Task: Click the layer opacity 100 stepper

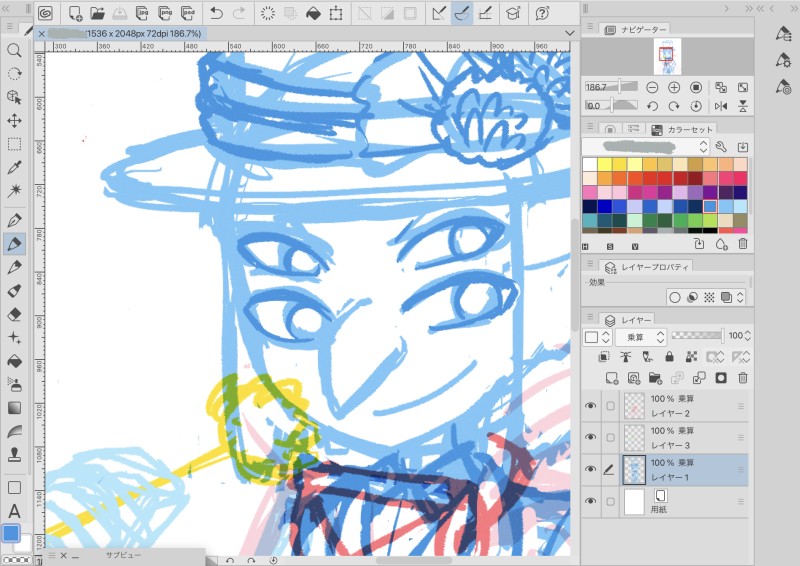Action: [x=747, y=335]
